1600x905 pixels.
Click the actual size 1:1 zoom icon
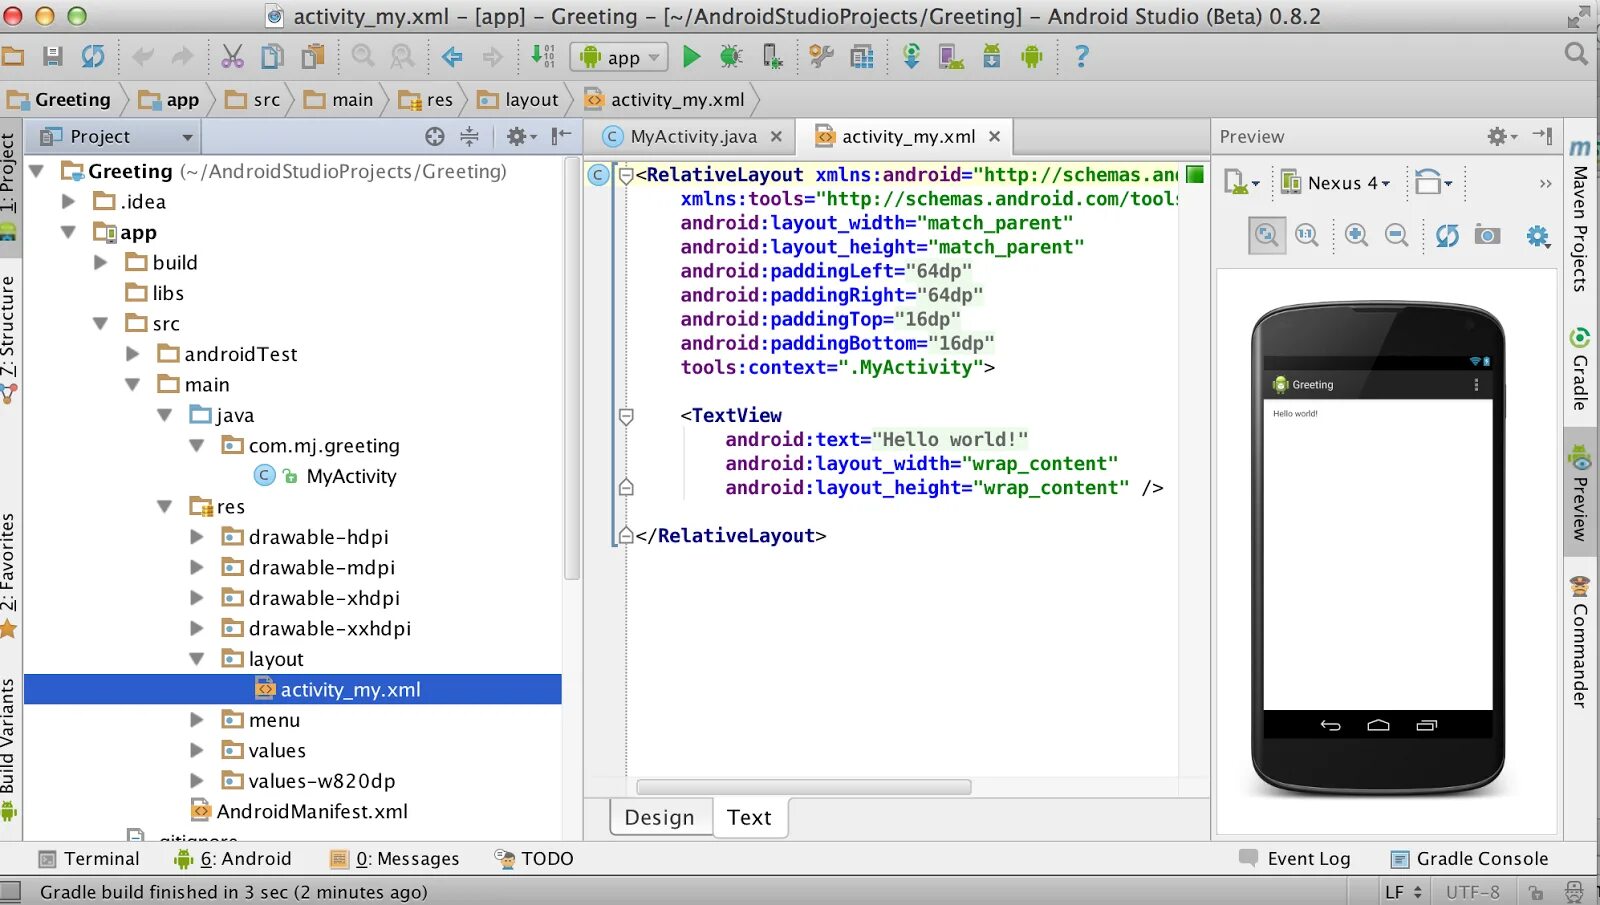[x=1307, y=235]
